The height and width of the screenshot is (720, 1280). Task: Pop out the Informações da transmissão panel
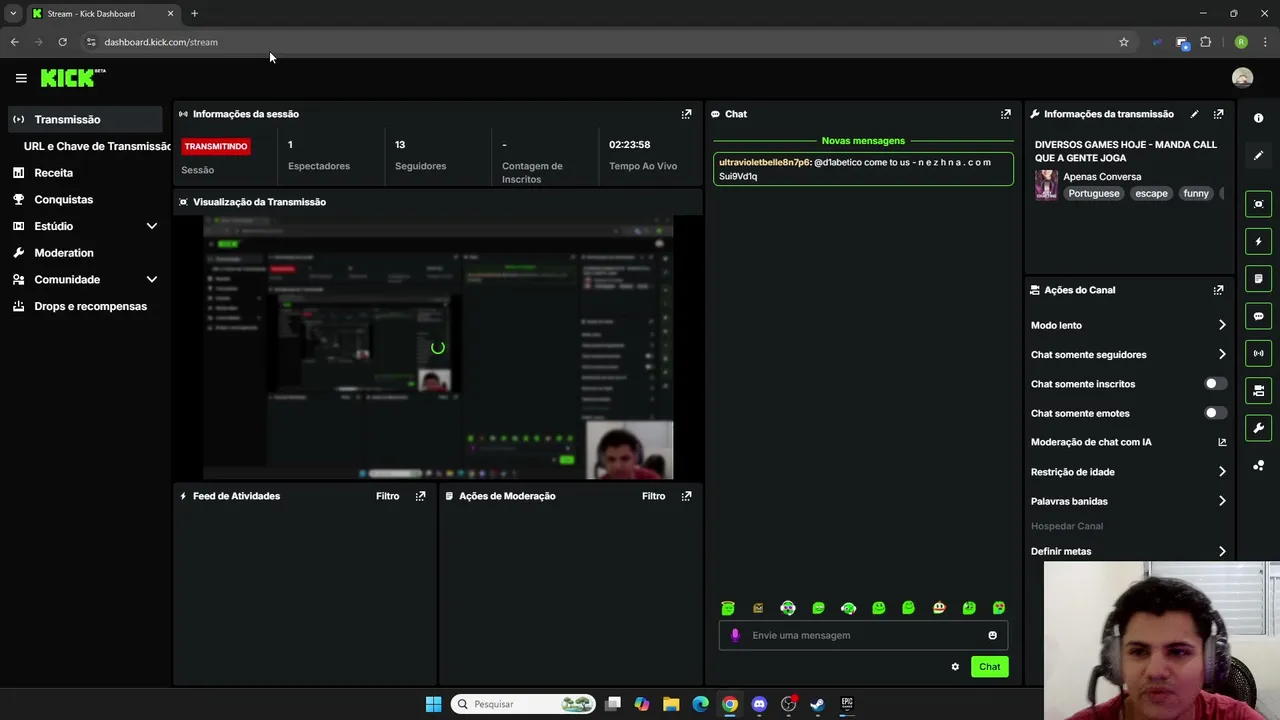[1218, 114]
